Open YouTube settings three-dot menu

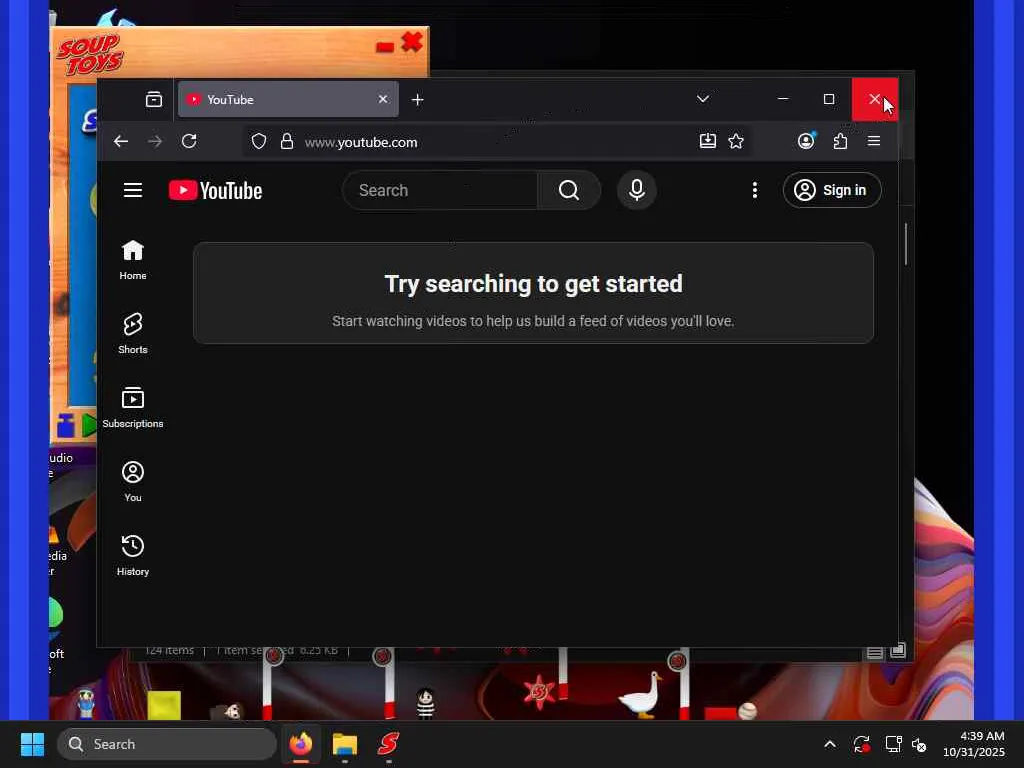click(755, 190)
